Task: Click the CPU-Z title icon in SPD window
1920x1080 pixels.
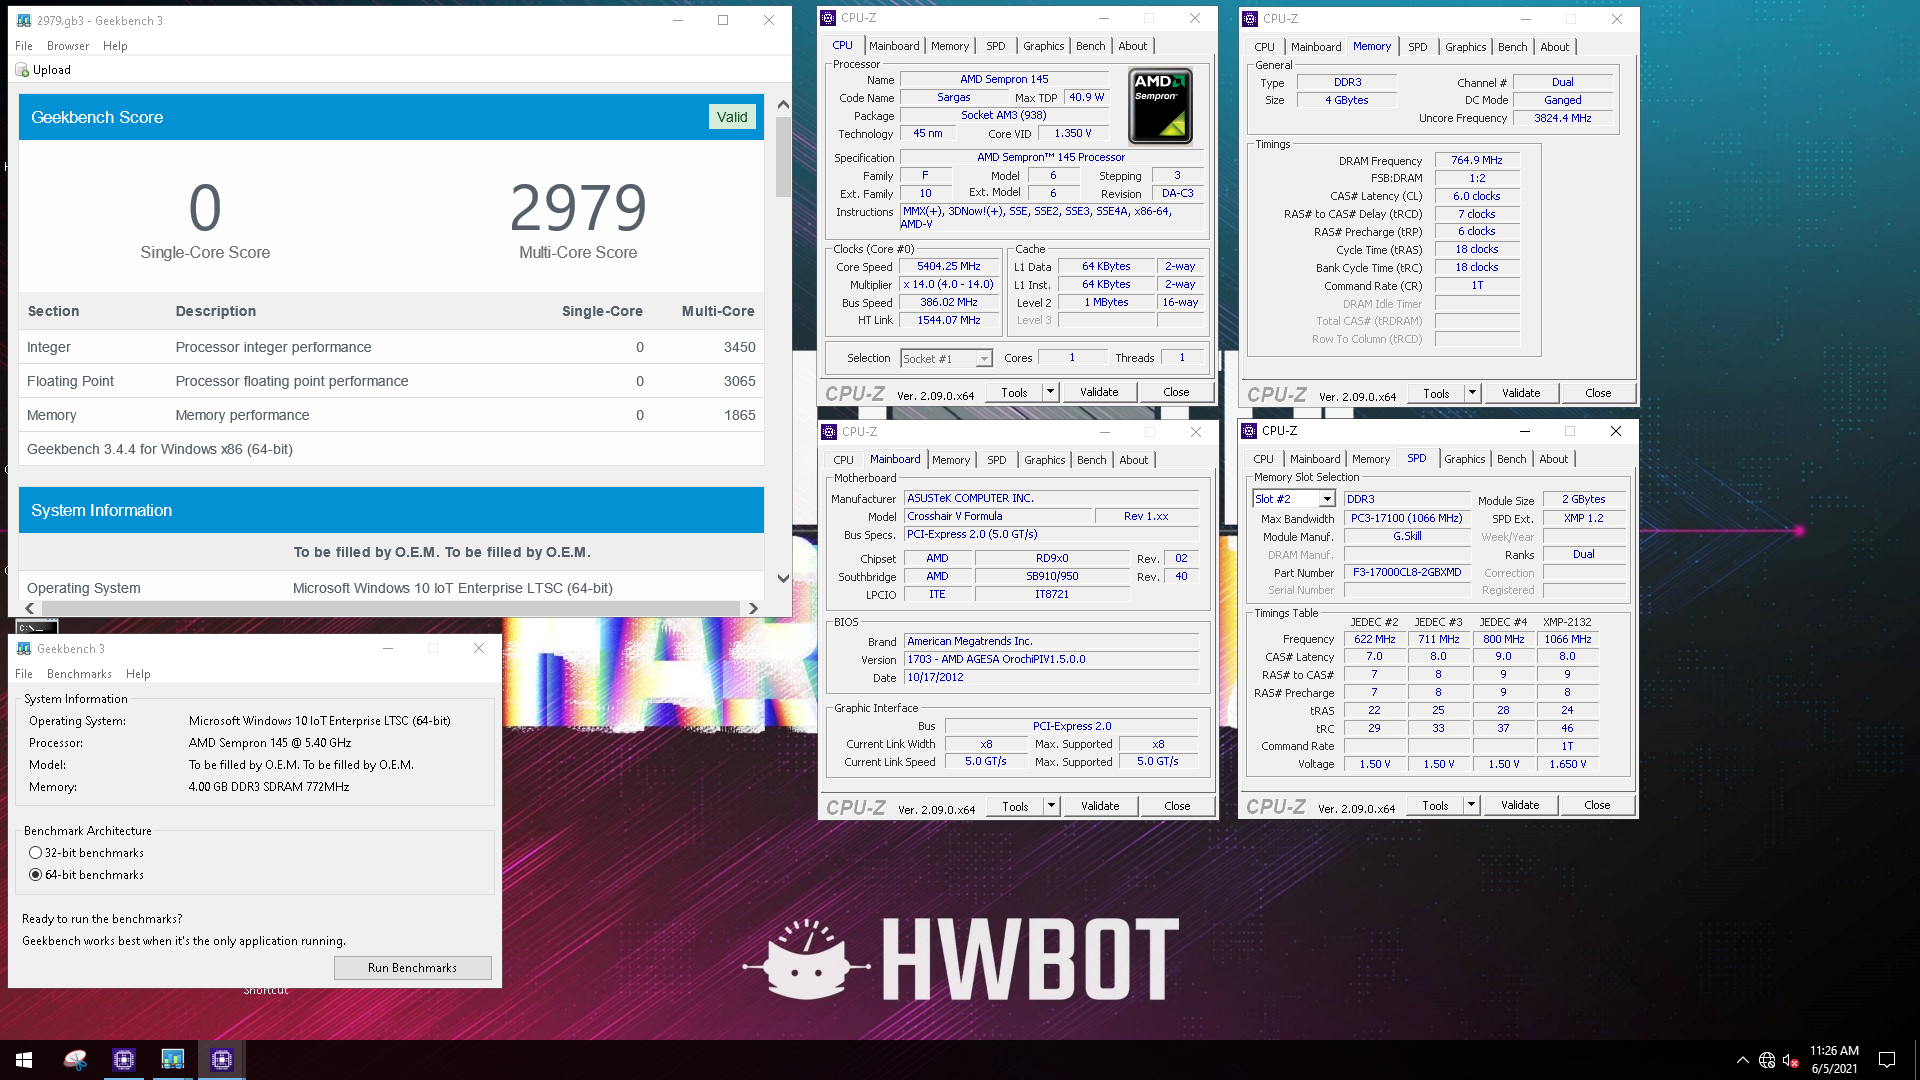Action: [x=1250, y=431]
